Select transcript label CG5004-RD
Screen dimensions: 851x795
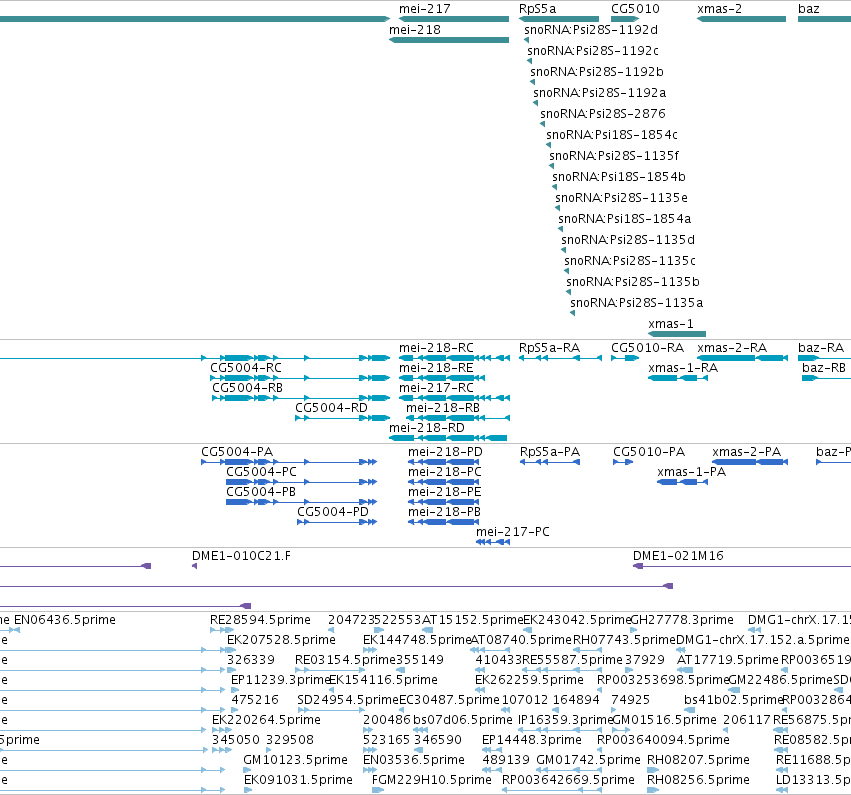331,408
